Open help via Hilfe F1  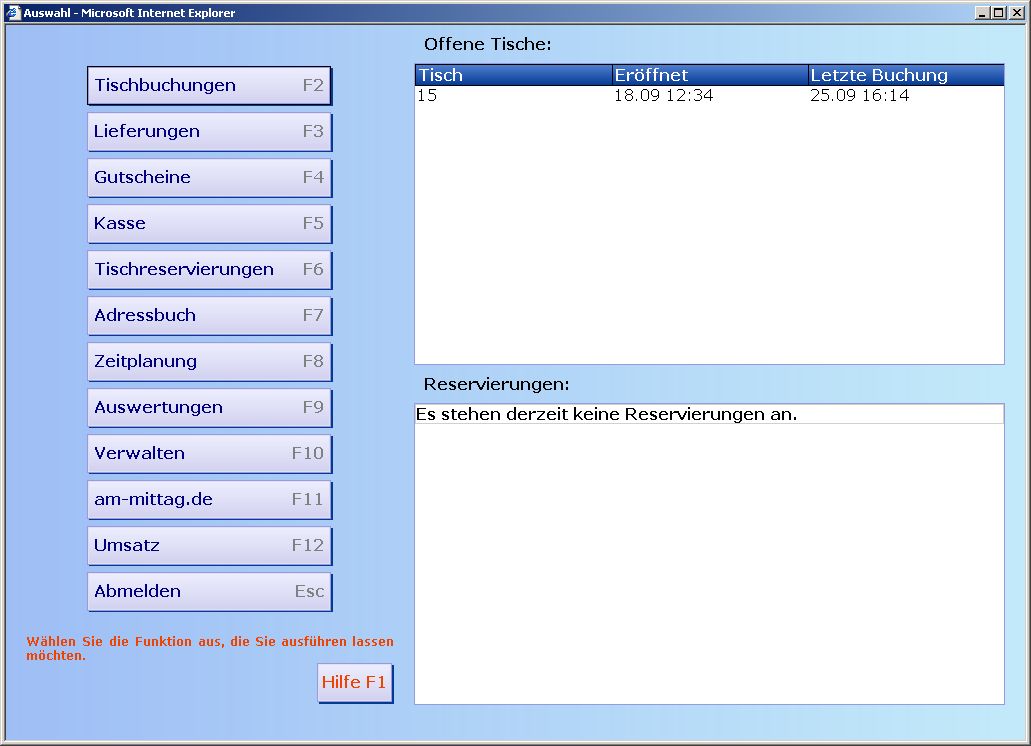355,683
